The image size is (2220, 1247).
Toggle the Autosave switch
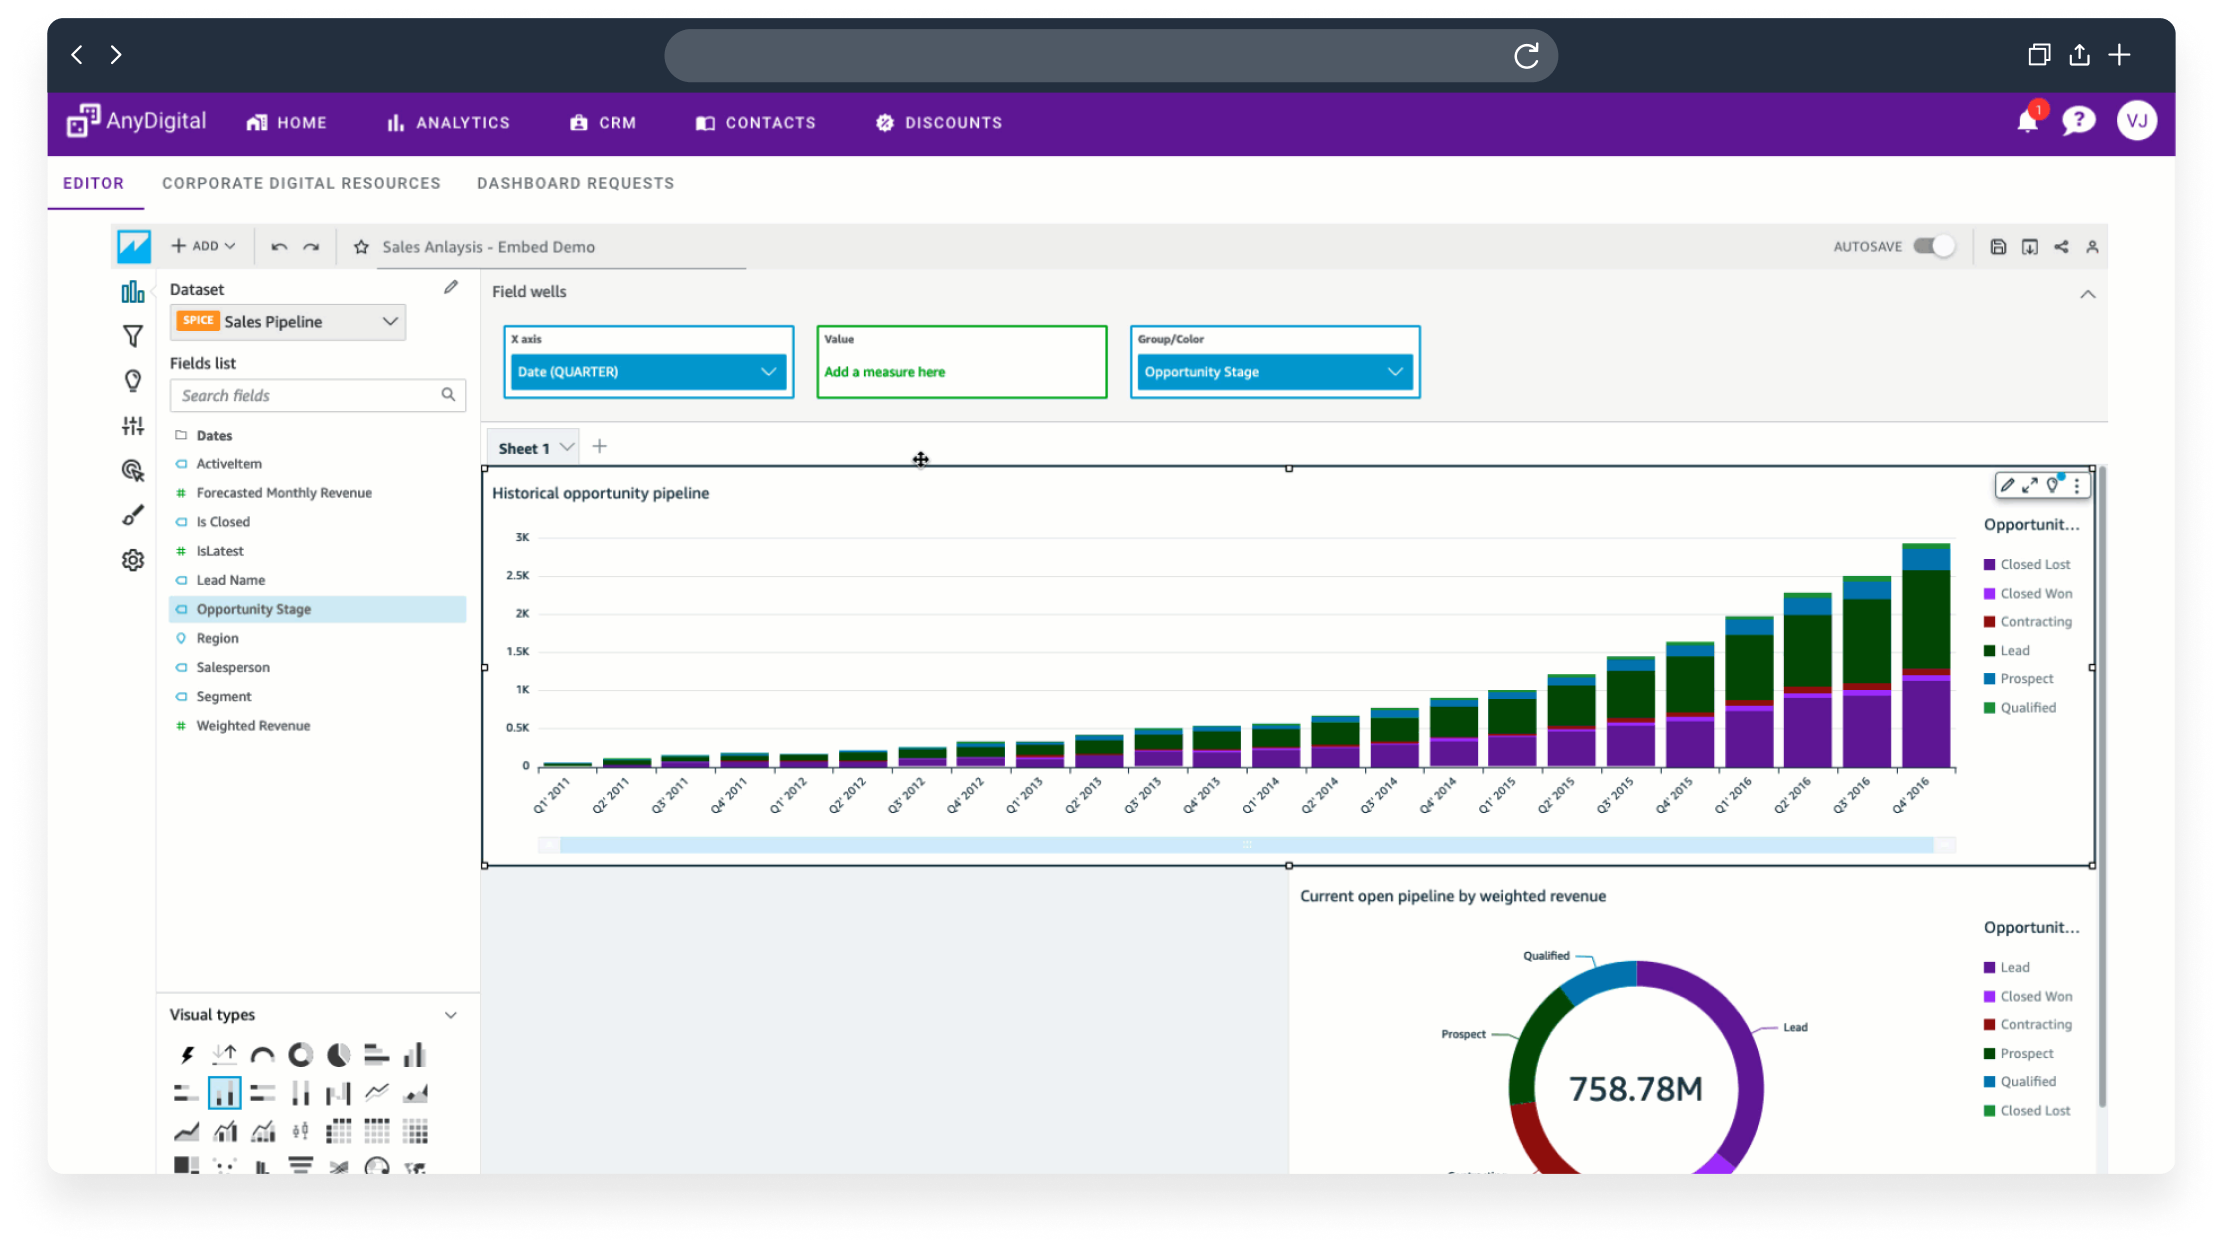point(1934,247)
